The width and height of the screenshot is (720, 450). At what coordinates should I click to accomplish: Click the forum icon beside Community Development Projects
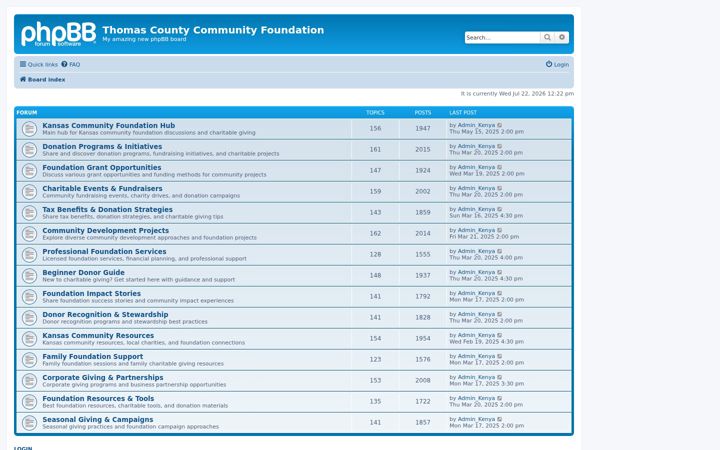(x=29, y=234)
